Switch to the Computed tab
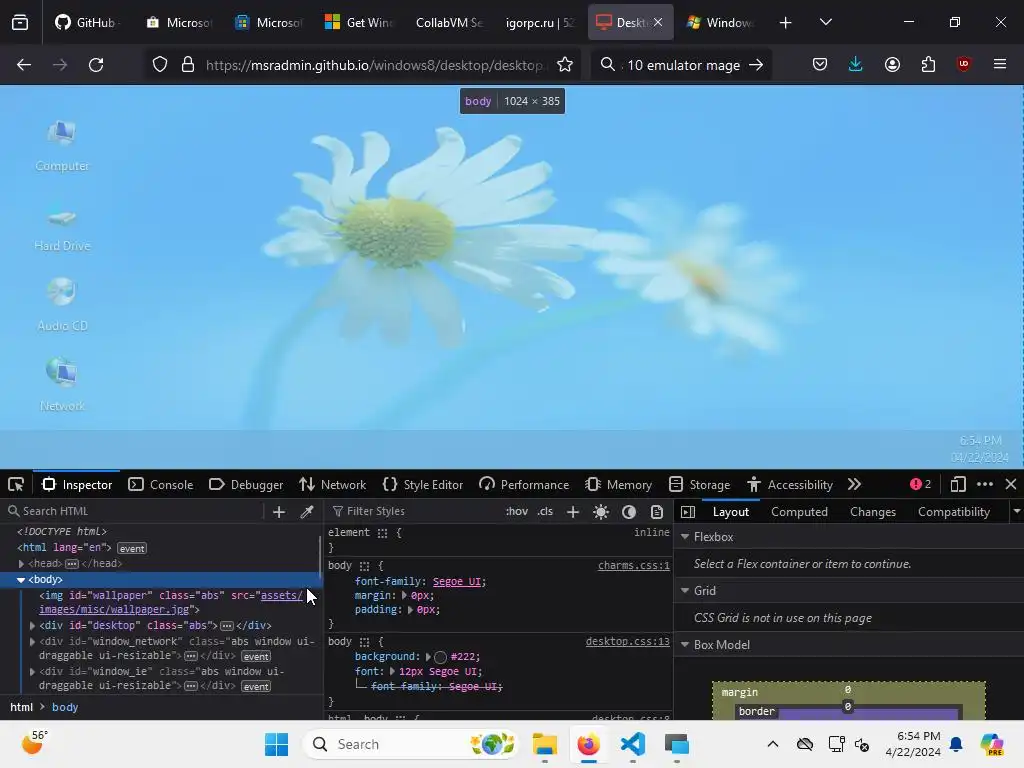This screenshot has width=1024, height=768. click(x=799, y=512)
